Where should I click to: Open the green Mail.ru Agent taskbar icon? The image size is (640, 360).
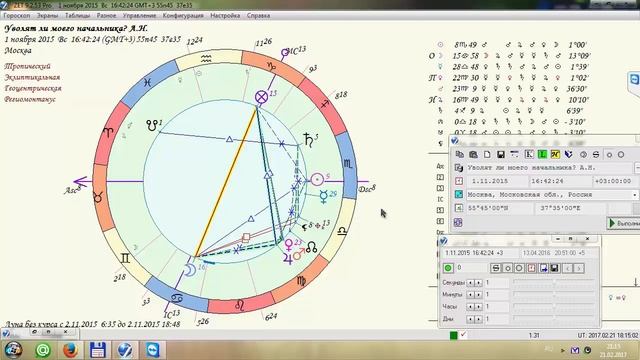42,350
